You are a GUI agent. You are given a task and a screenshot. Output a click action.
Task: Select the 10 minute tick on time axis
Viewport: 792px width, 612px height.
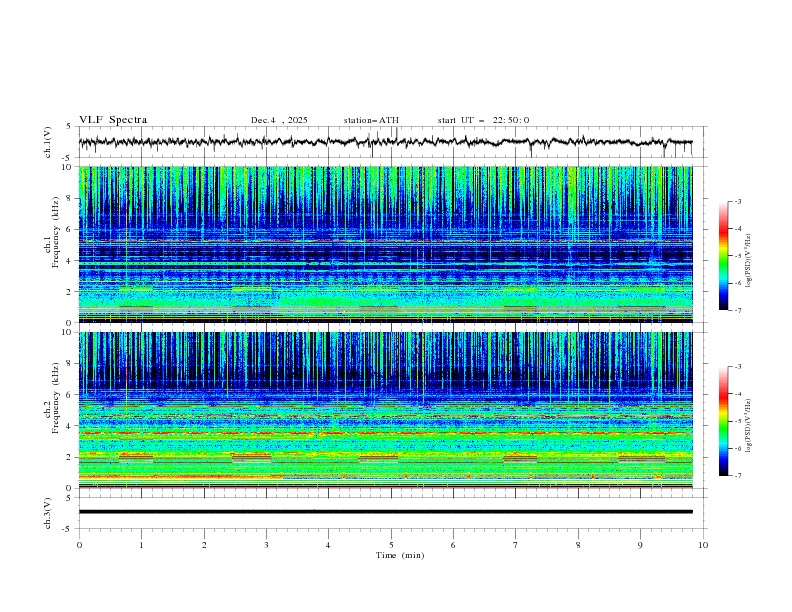tap(703, 545)
